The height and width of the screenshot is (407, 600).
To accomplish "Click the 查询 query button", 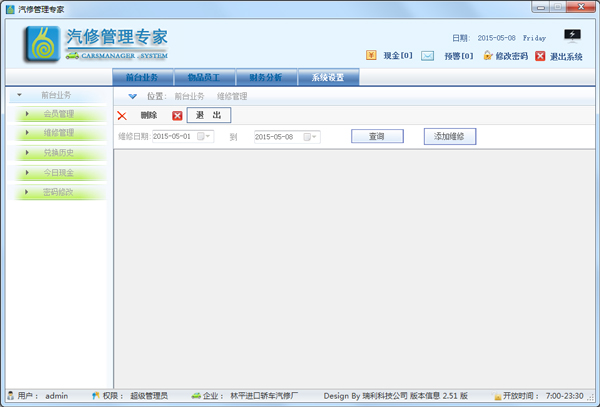I will (x=377, y=136).
